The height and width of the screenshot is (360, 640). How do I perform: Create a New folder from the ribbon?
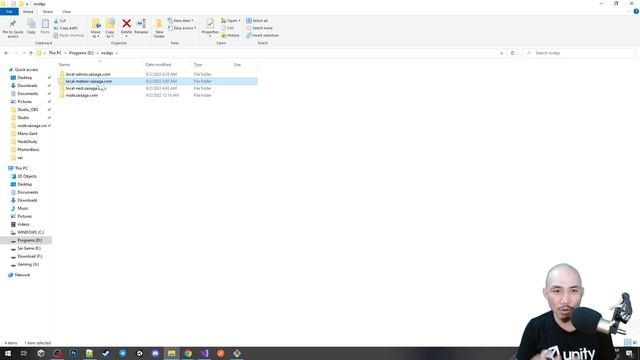(159, 28)
